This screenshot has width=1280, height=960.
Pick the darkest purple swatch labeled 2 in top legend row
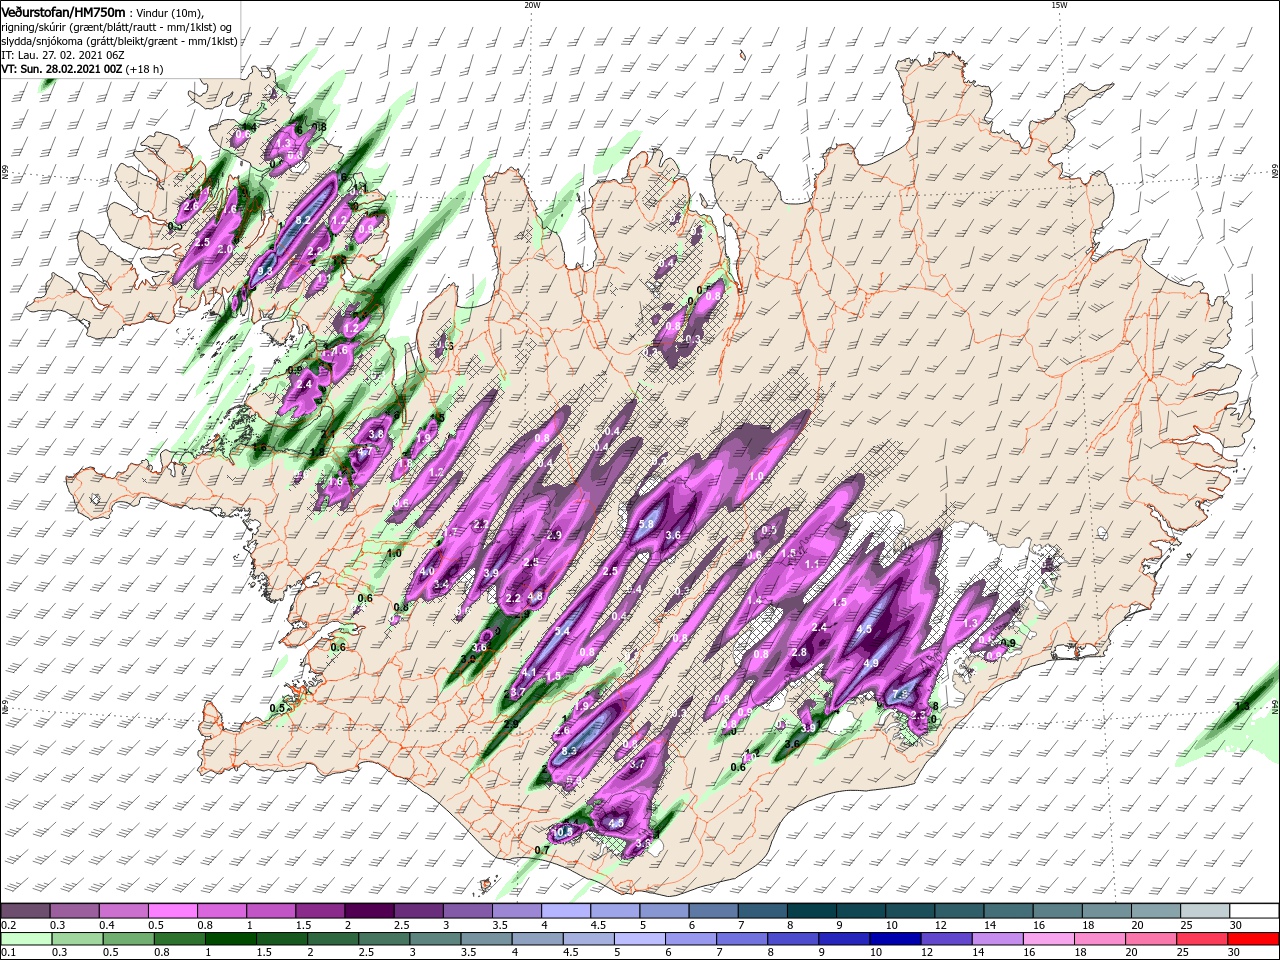tap(368, 911)
